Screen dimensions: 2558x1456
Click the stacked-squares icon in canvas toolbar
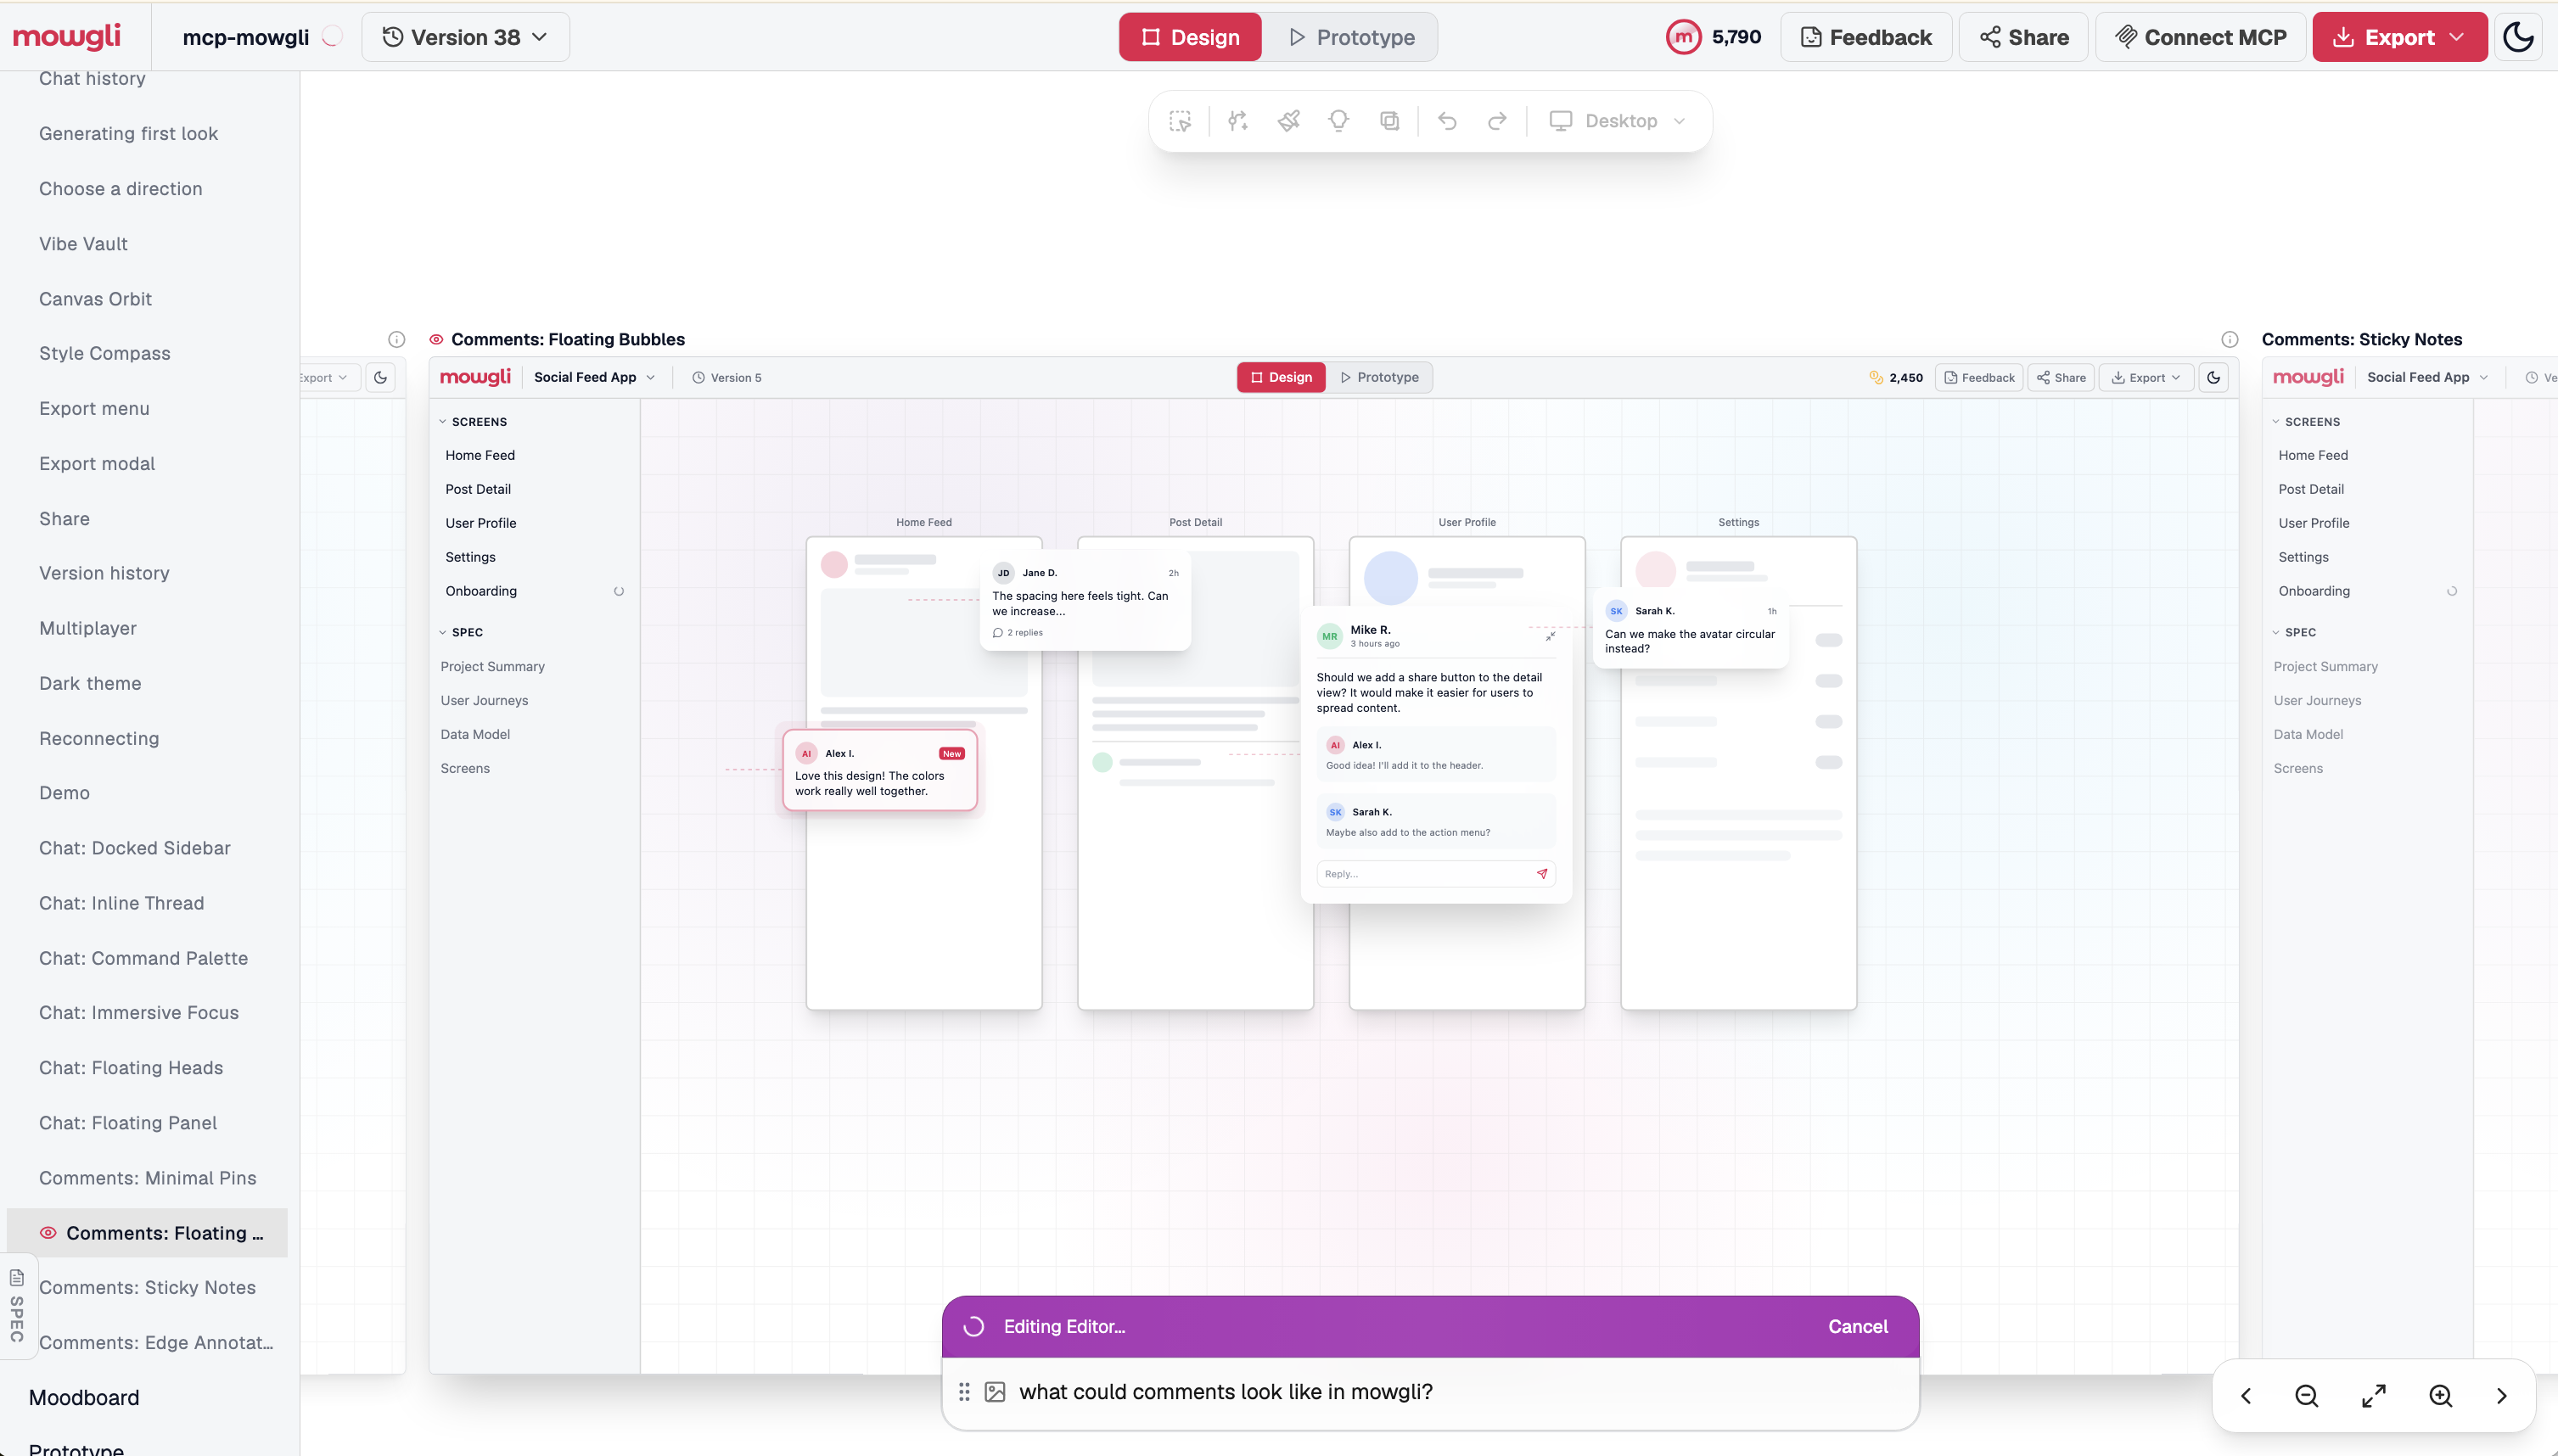click(1389, 121)
